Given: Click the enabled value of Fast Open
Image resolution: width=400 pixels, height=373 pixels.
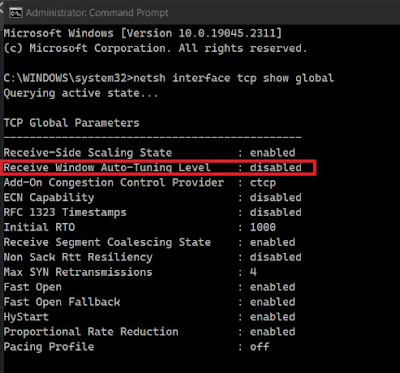Looking at the screenshot, I should pyautogui.click(x=273, y=287).
